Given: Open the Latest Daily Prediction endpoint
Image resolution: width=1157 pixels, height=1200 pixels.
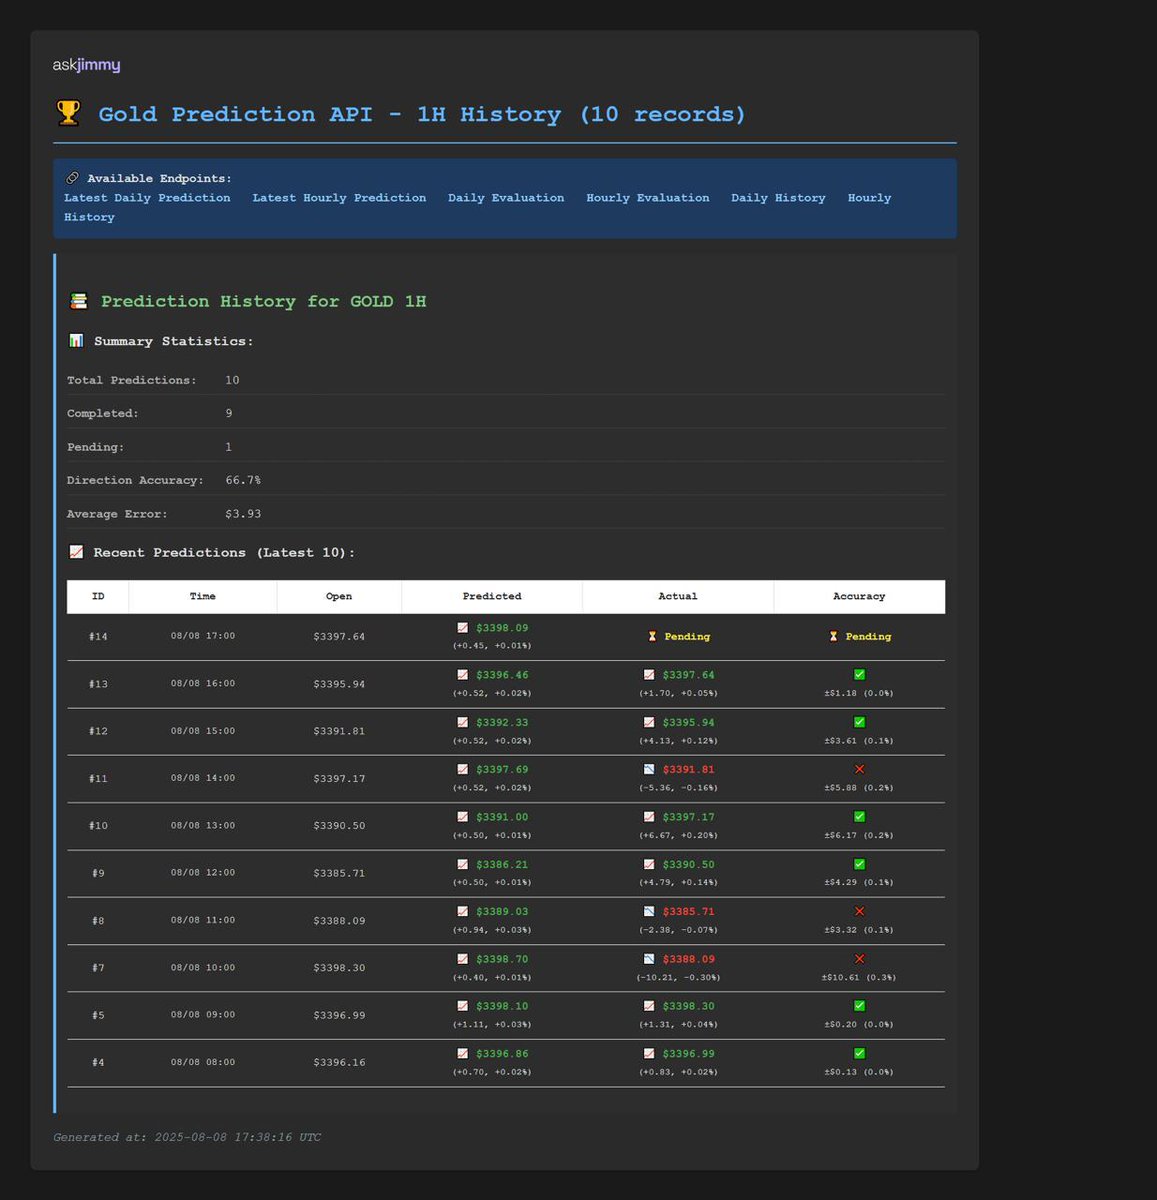Looking at the screenshot, I should (x=147, y=198).
